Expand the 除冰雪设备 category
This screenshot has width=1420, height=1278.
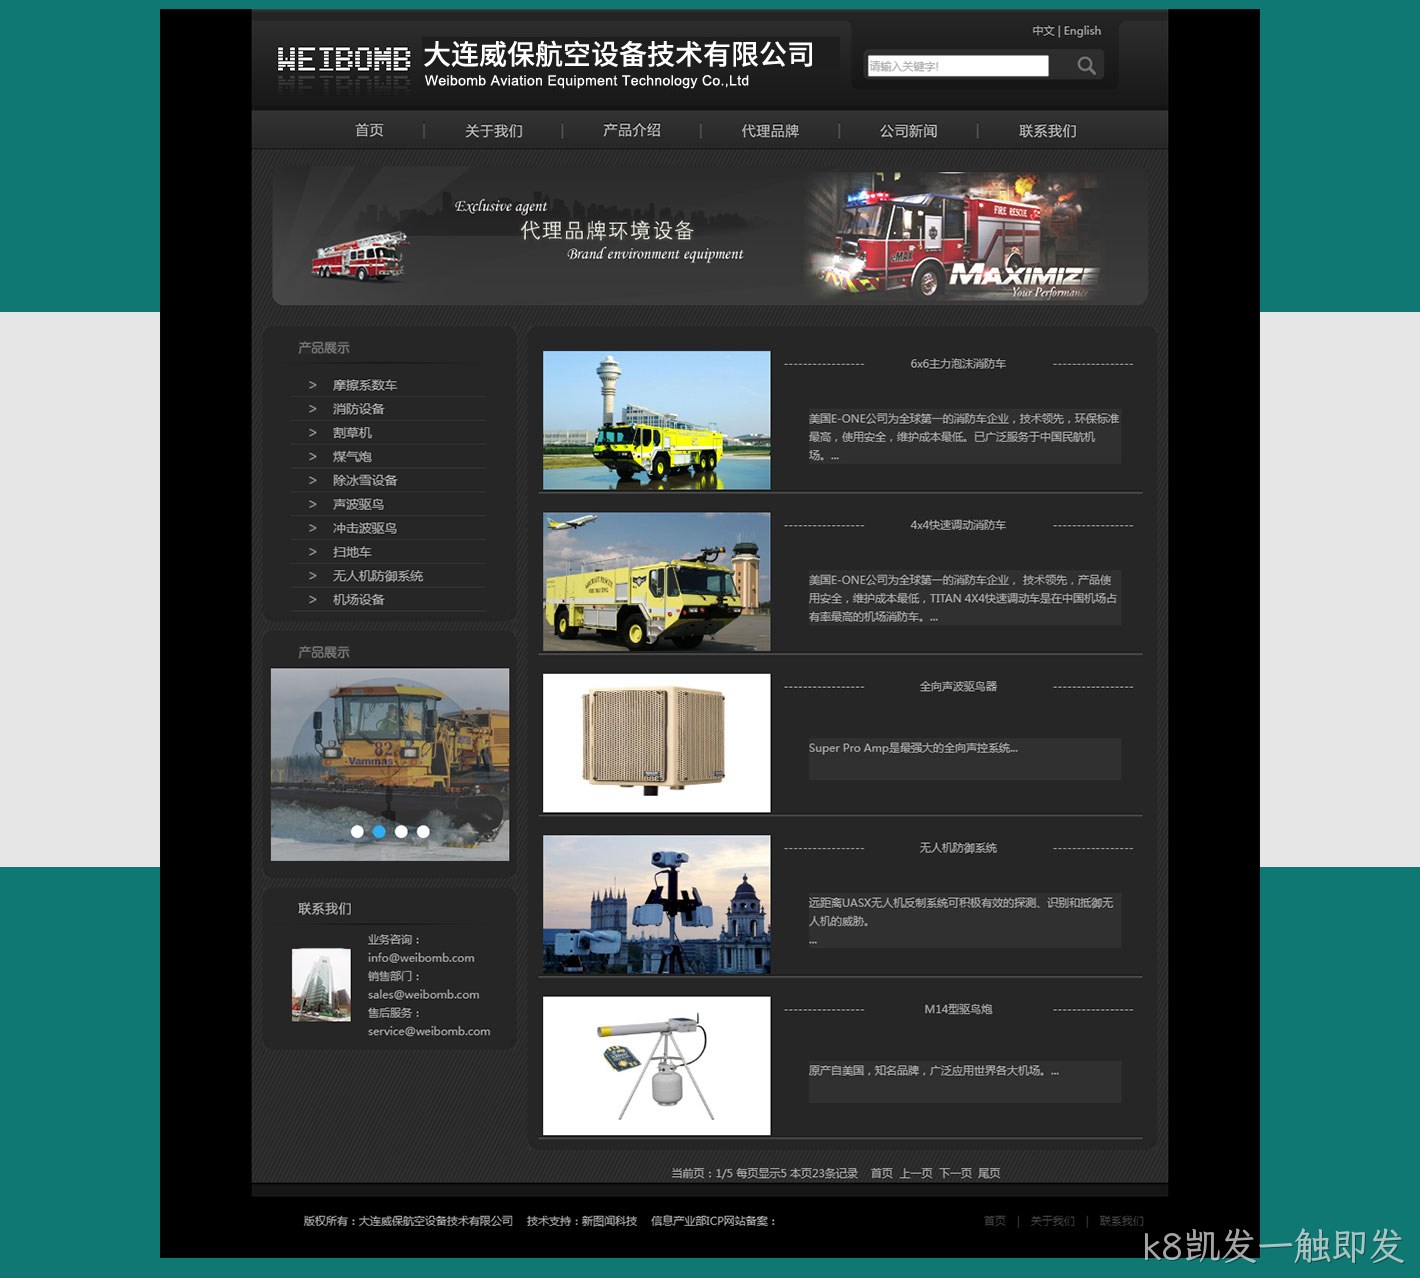(365, 481)
